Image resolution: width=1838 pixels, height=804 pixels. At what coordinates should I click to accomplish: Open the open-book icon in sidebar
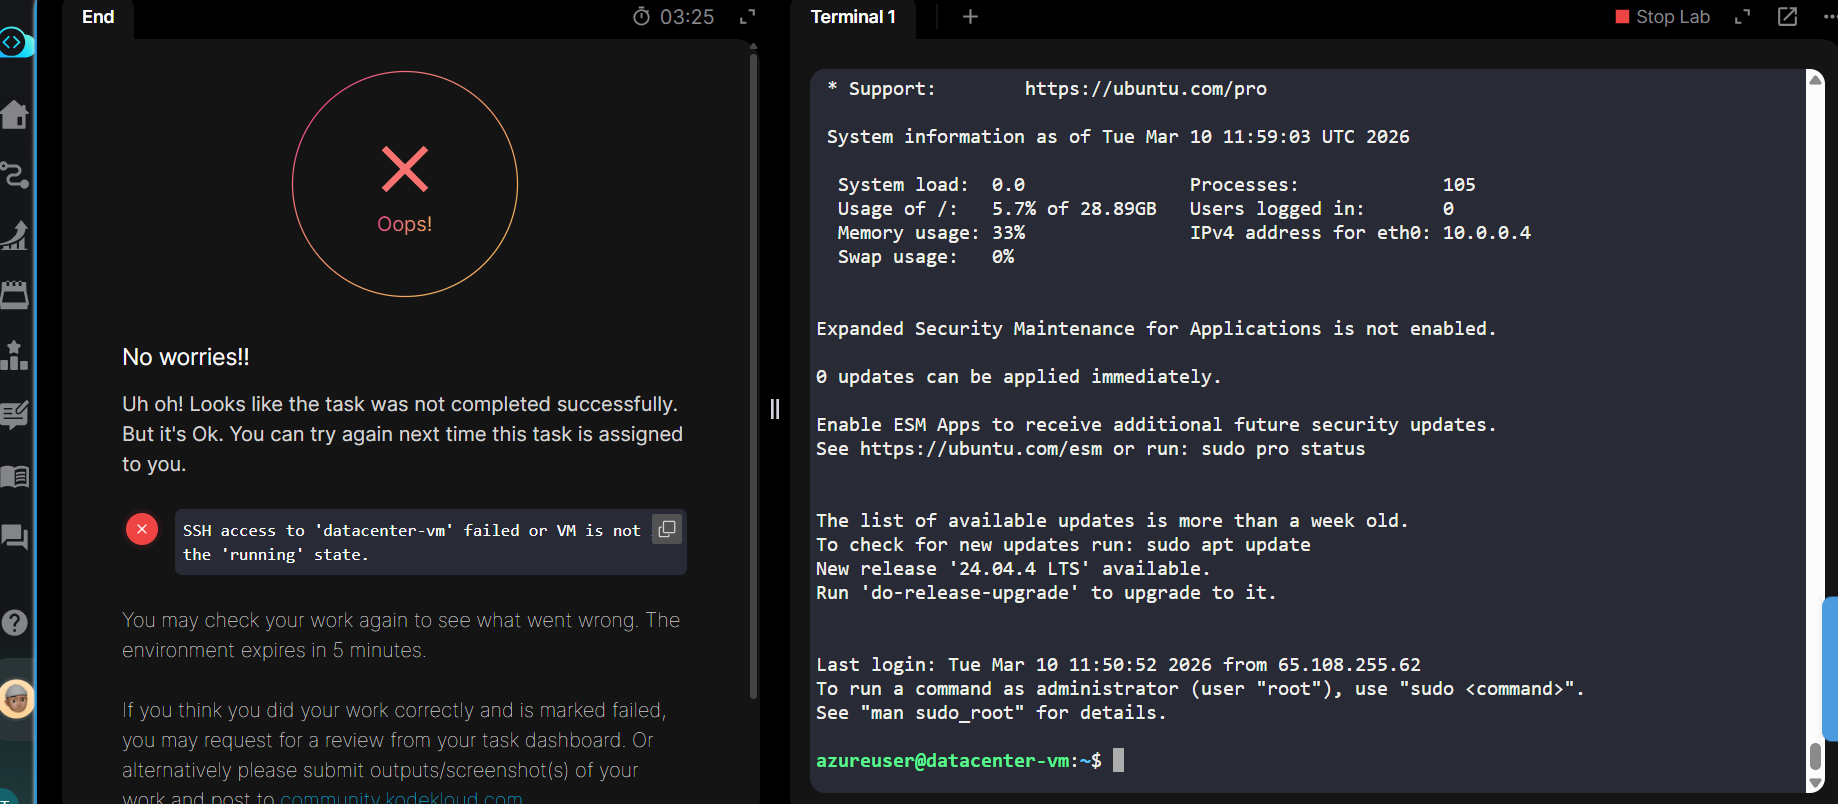(x=14, y=476)
